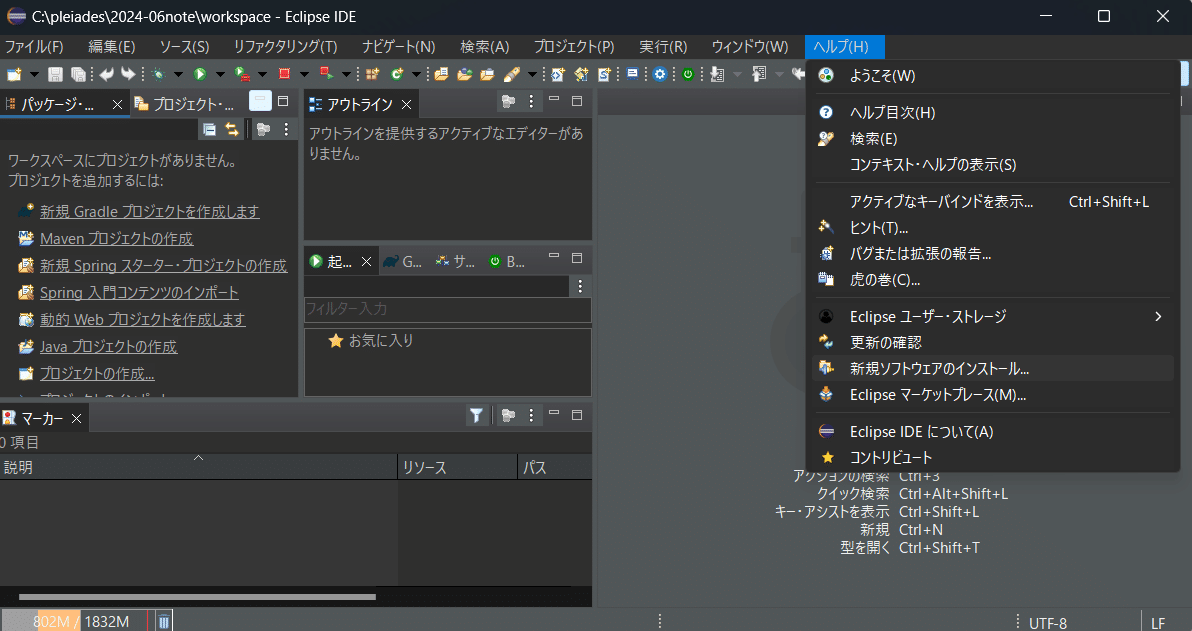Image resolution: width=1192 pixels, height=631 pixels.
Task: Click the horizontal scrollbar in マーカー view
Action: point(198,597)
